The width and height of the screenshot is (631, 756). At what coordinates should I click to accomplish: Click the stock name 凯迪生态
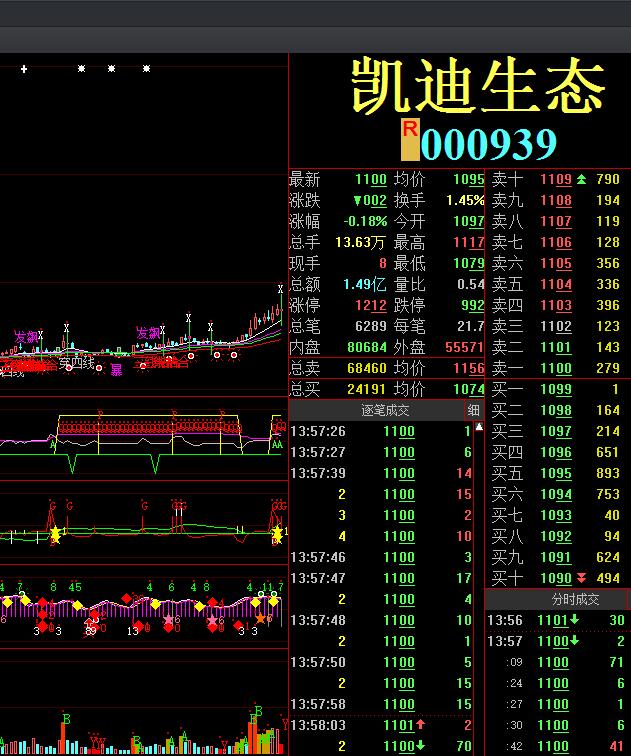click(x=478, y=86)
